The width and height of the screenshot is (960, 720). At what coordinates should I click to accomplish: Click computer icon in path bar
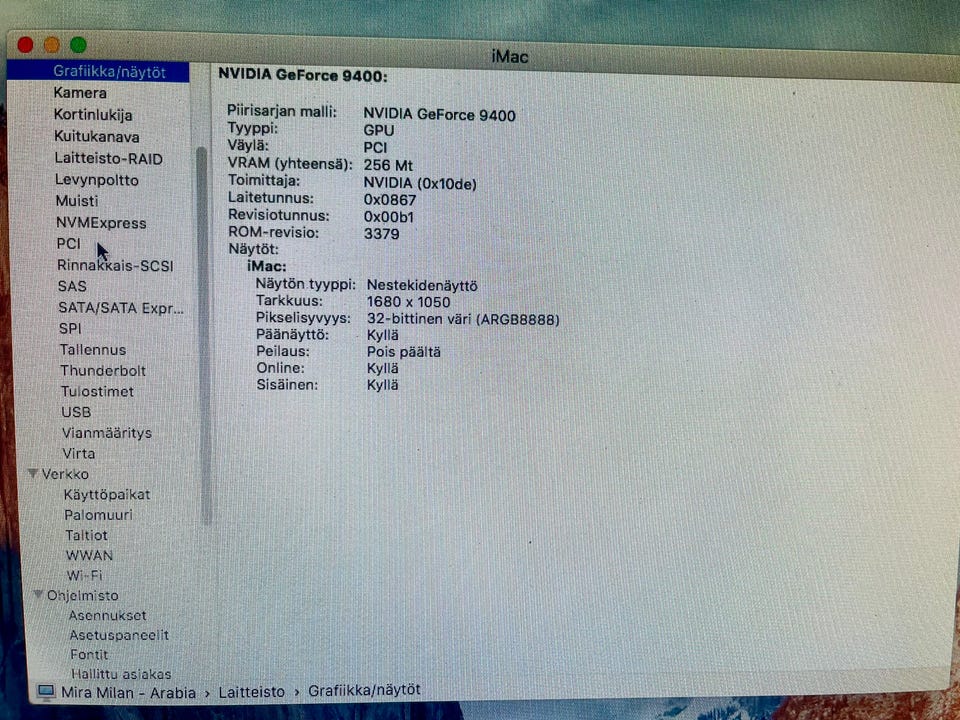45,692
